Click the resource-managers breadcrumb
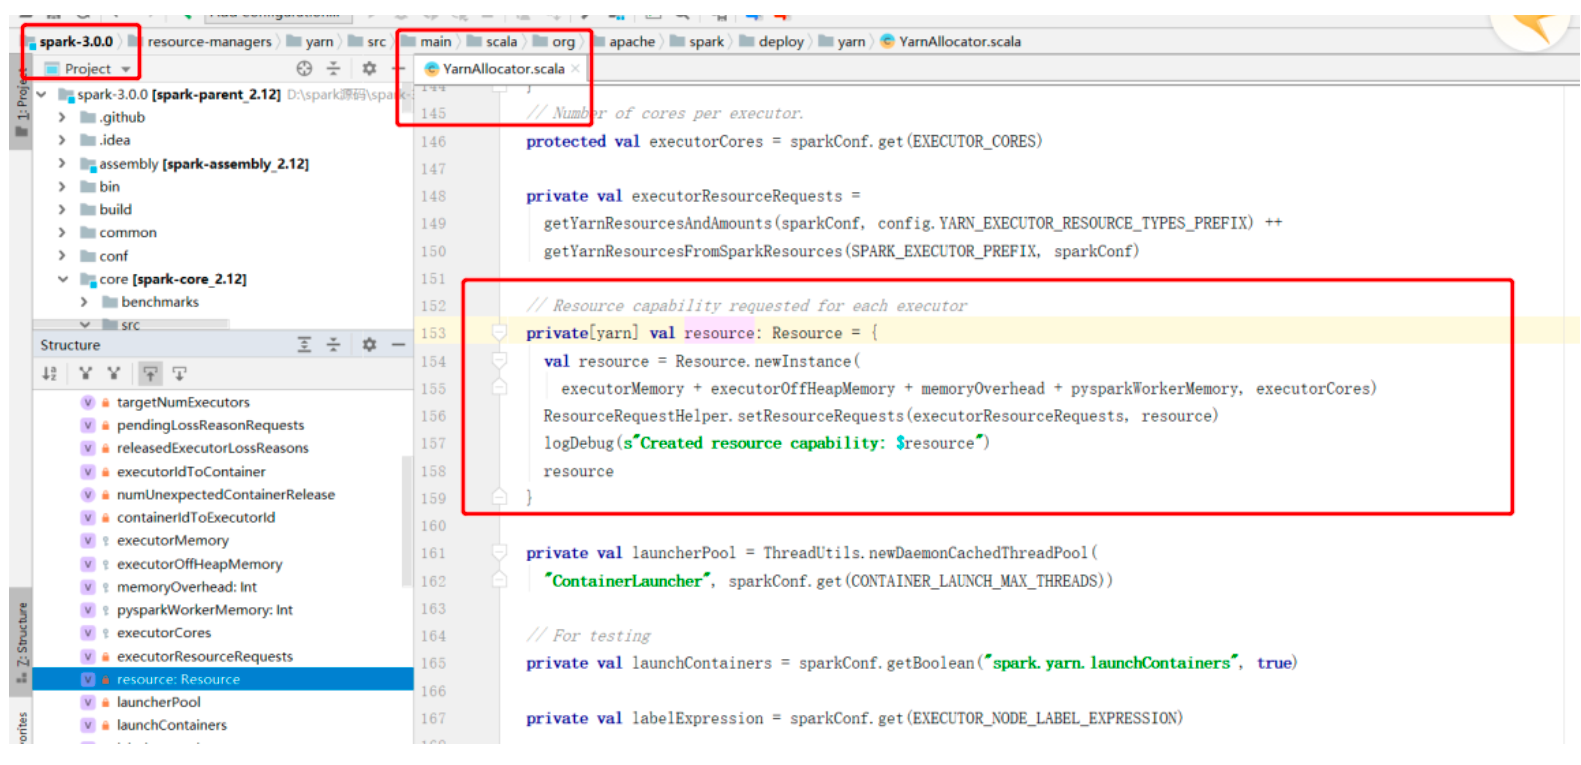The height and width of the screenshot is (765, 1581). [x=209, y=42]
